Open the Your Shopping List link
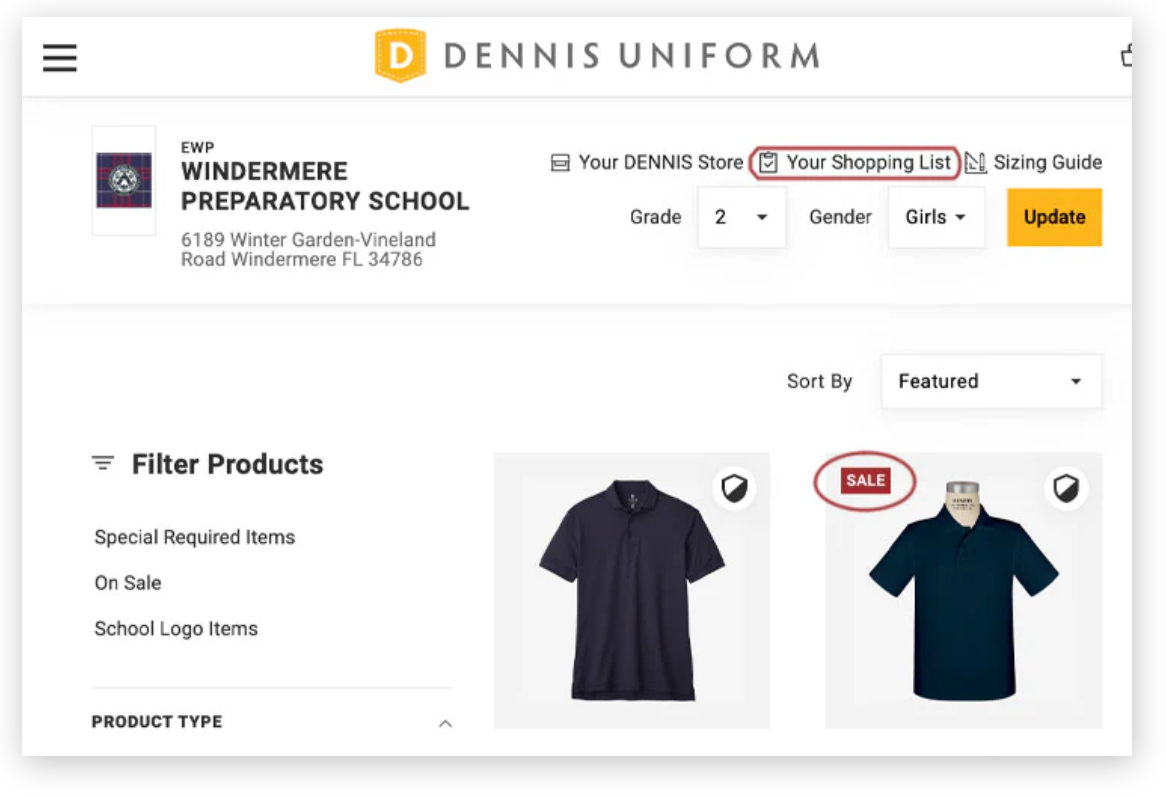Screen dimensions: 1166x796 click(x=868, y=163)
